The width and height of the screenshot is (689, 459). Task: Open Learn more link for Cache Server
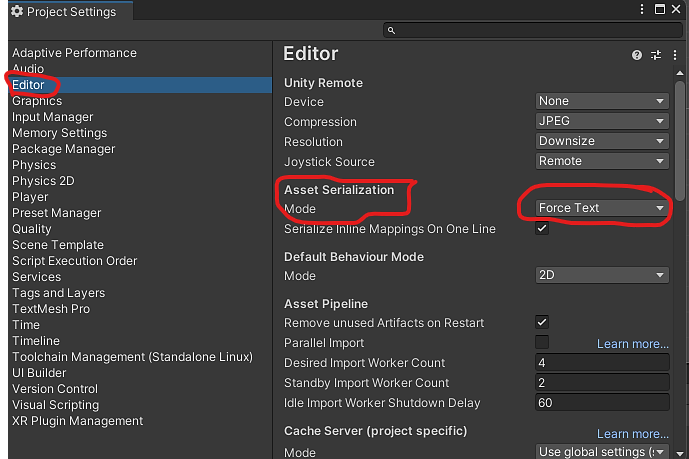[x=632, y=434]
